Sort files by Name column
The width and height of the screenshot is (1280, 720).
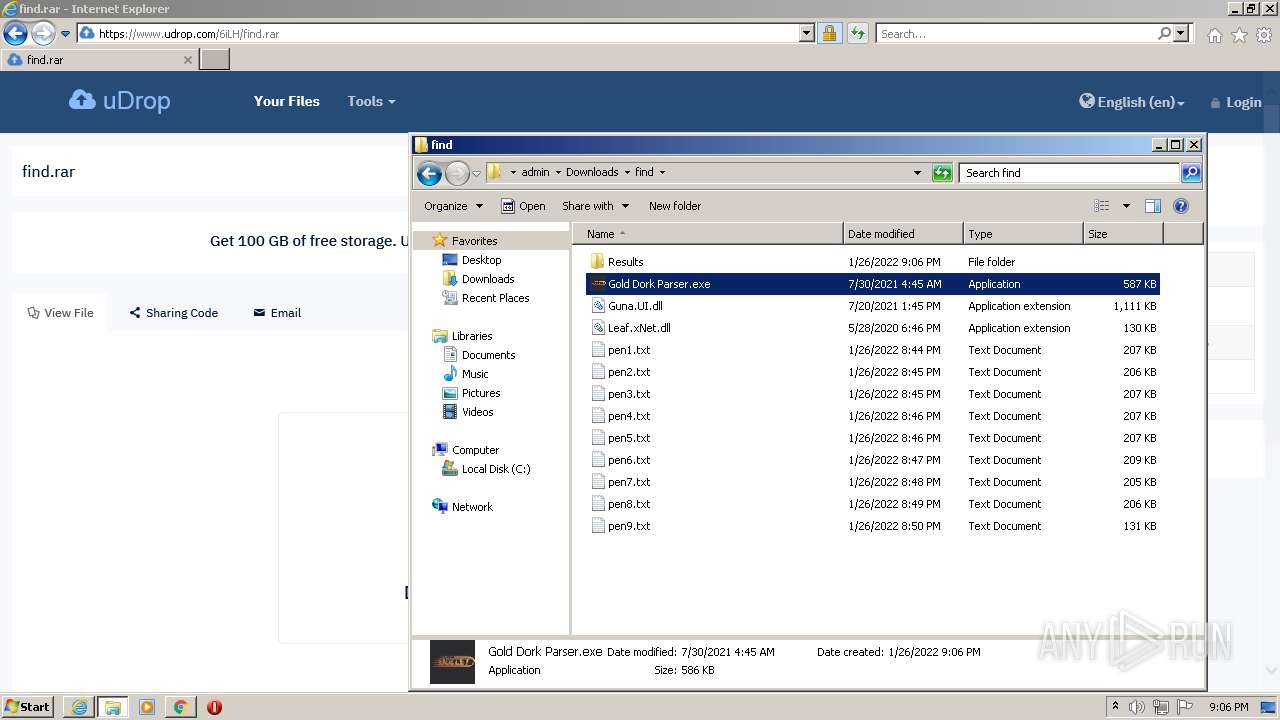pos(708,234)
